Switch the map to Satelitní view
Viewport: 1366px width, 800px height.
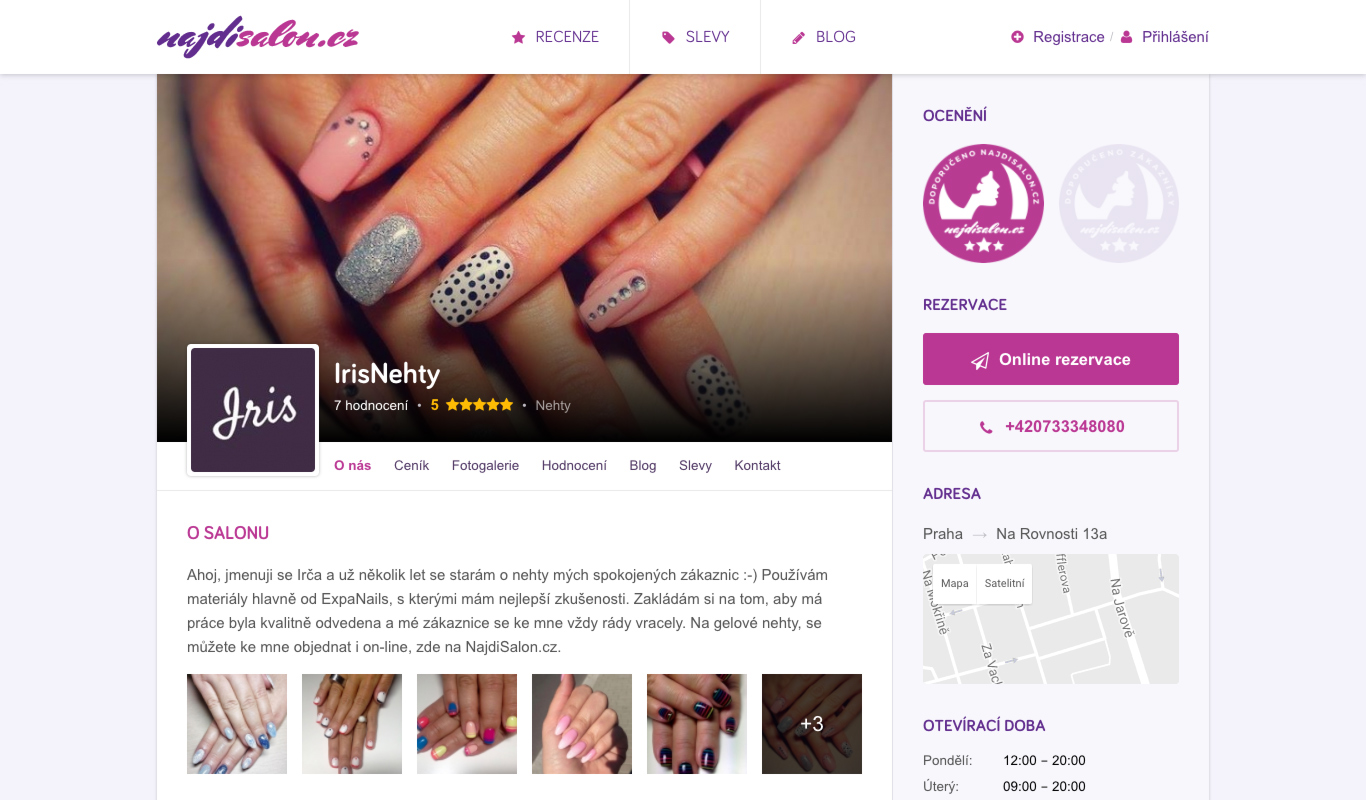pos(1004,583)
